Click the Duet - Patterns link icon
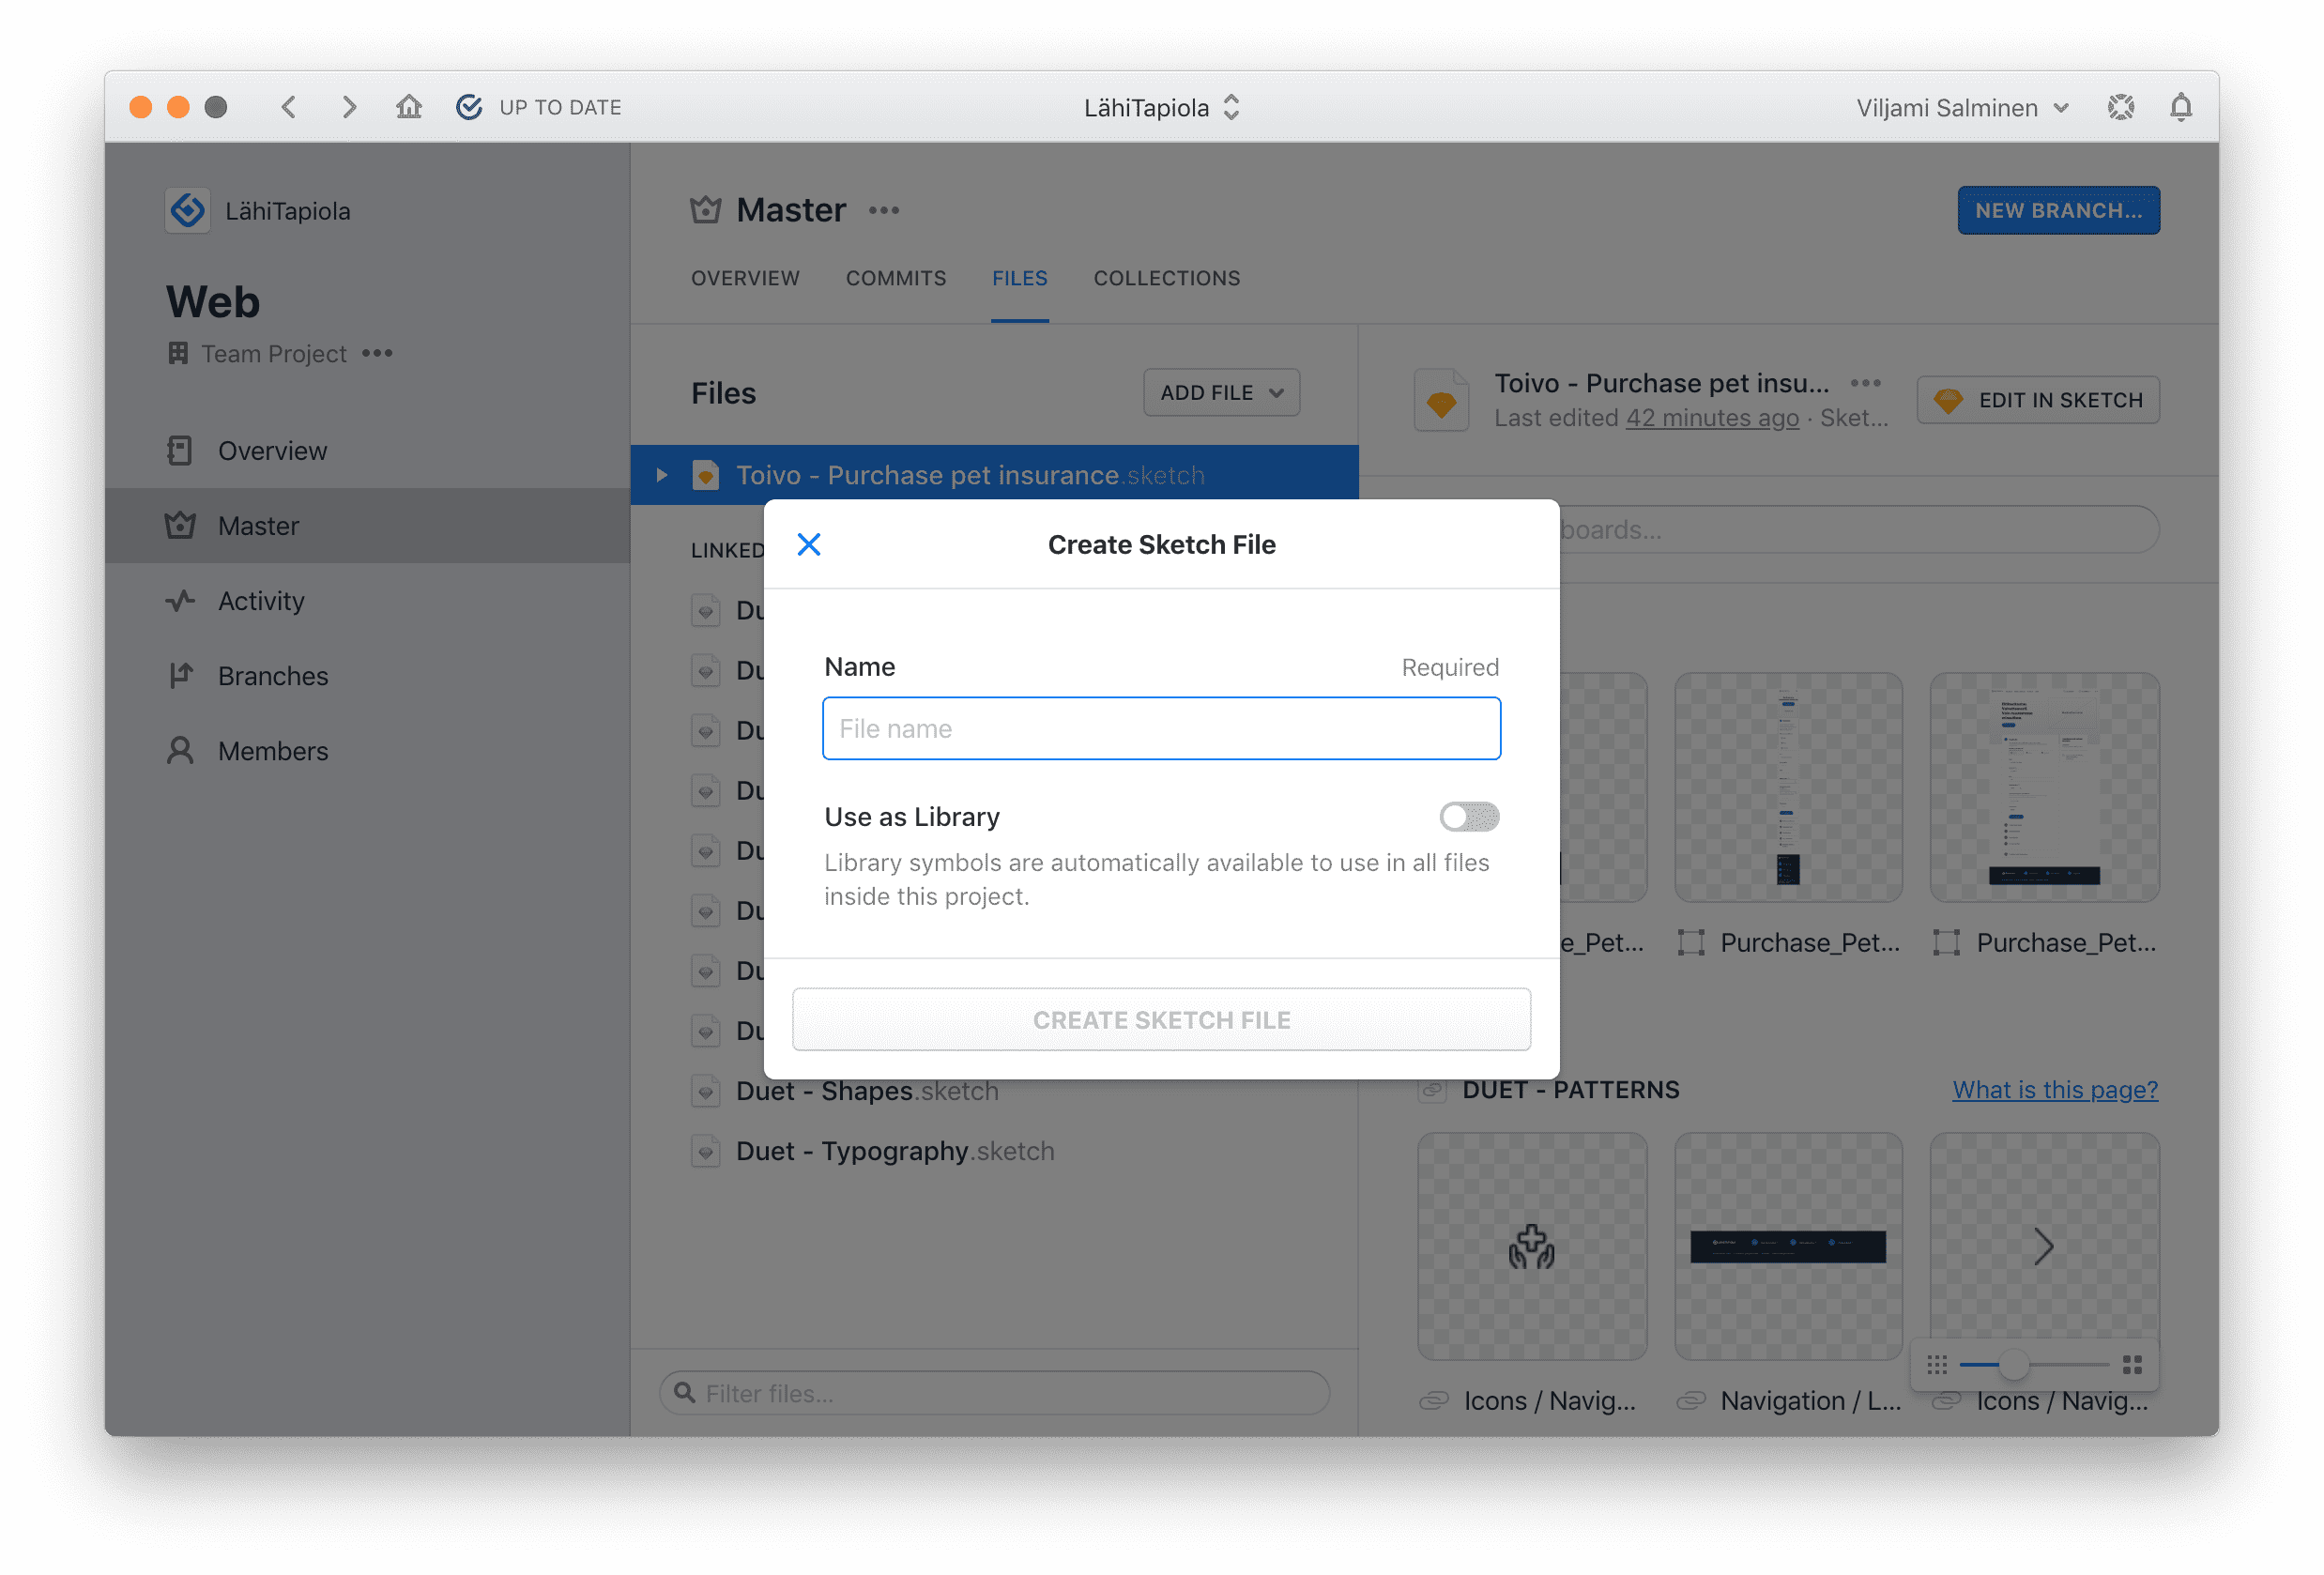 [x=1431, y=1089]
